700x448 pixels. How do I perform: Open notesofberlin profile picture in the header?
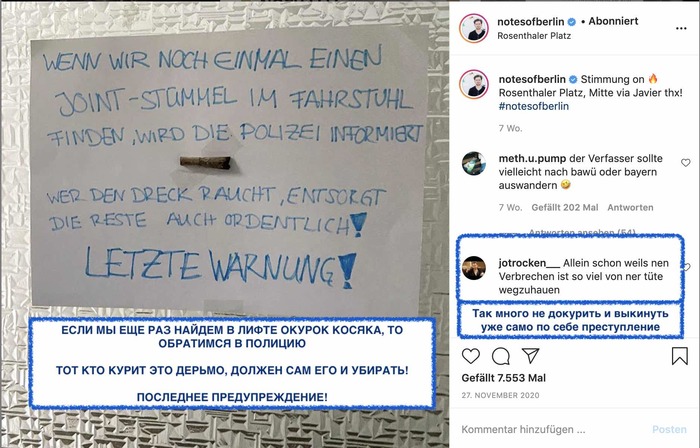474,28
